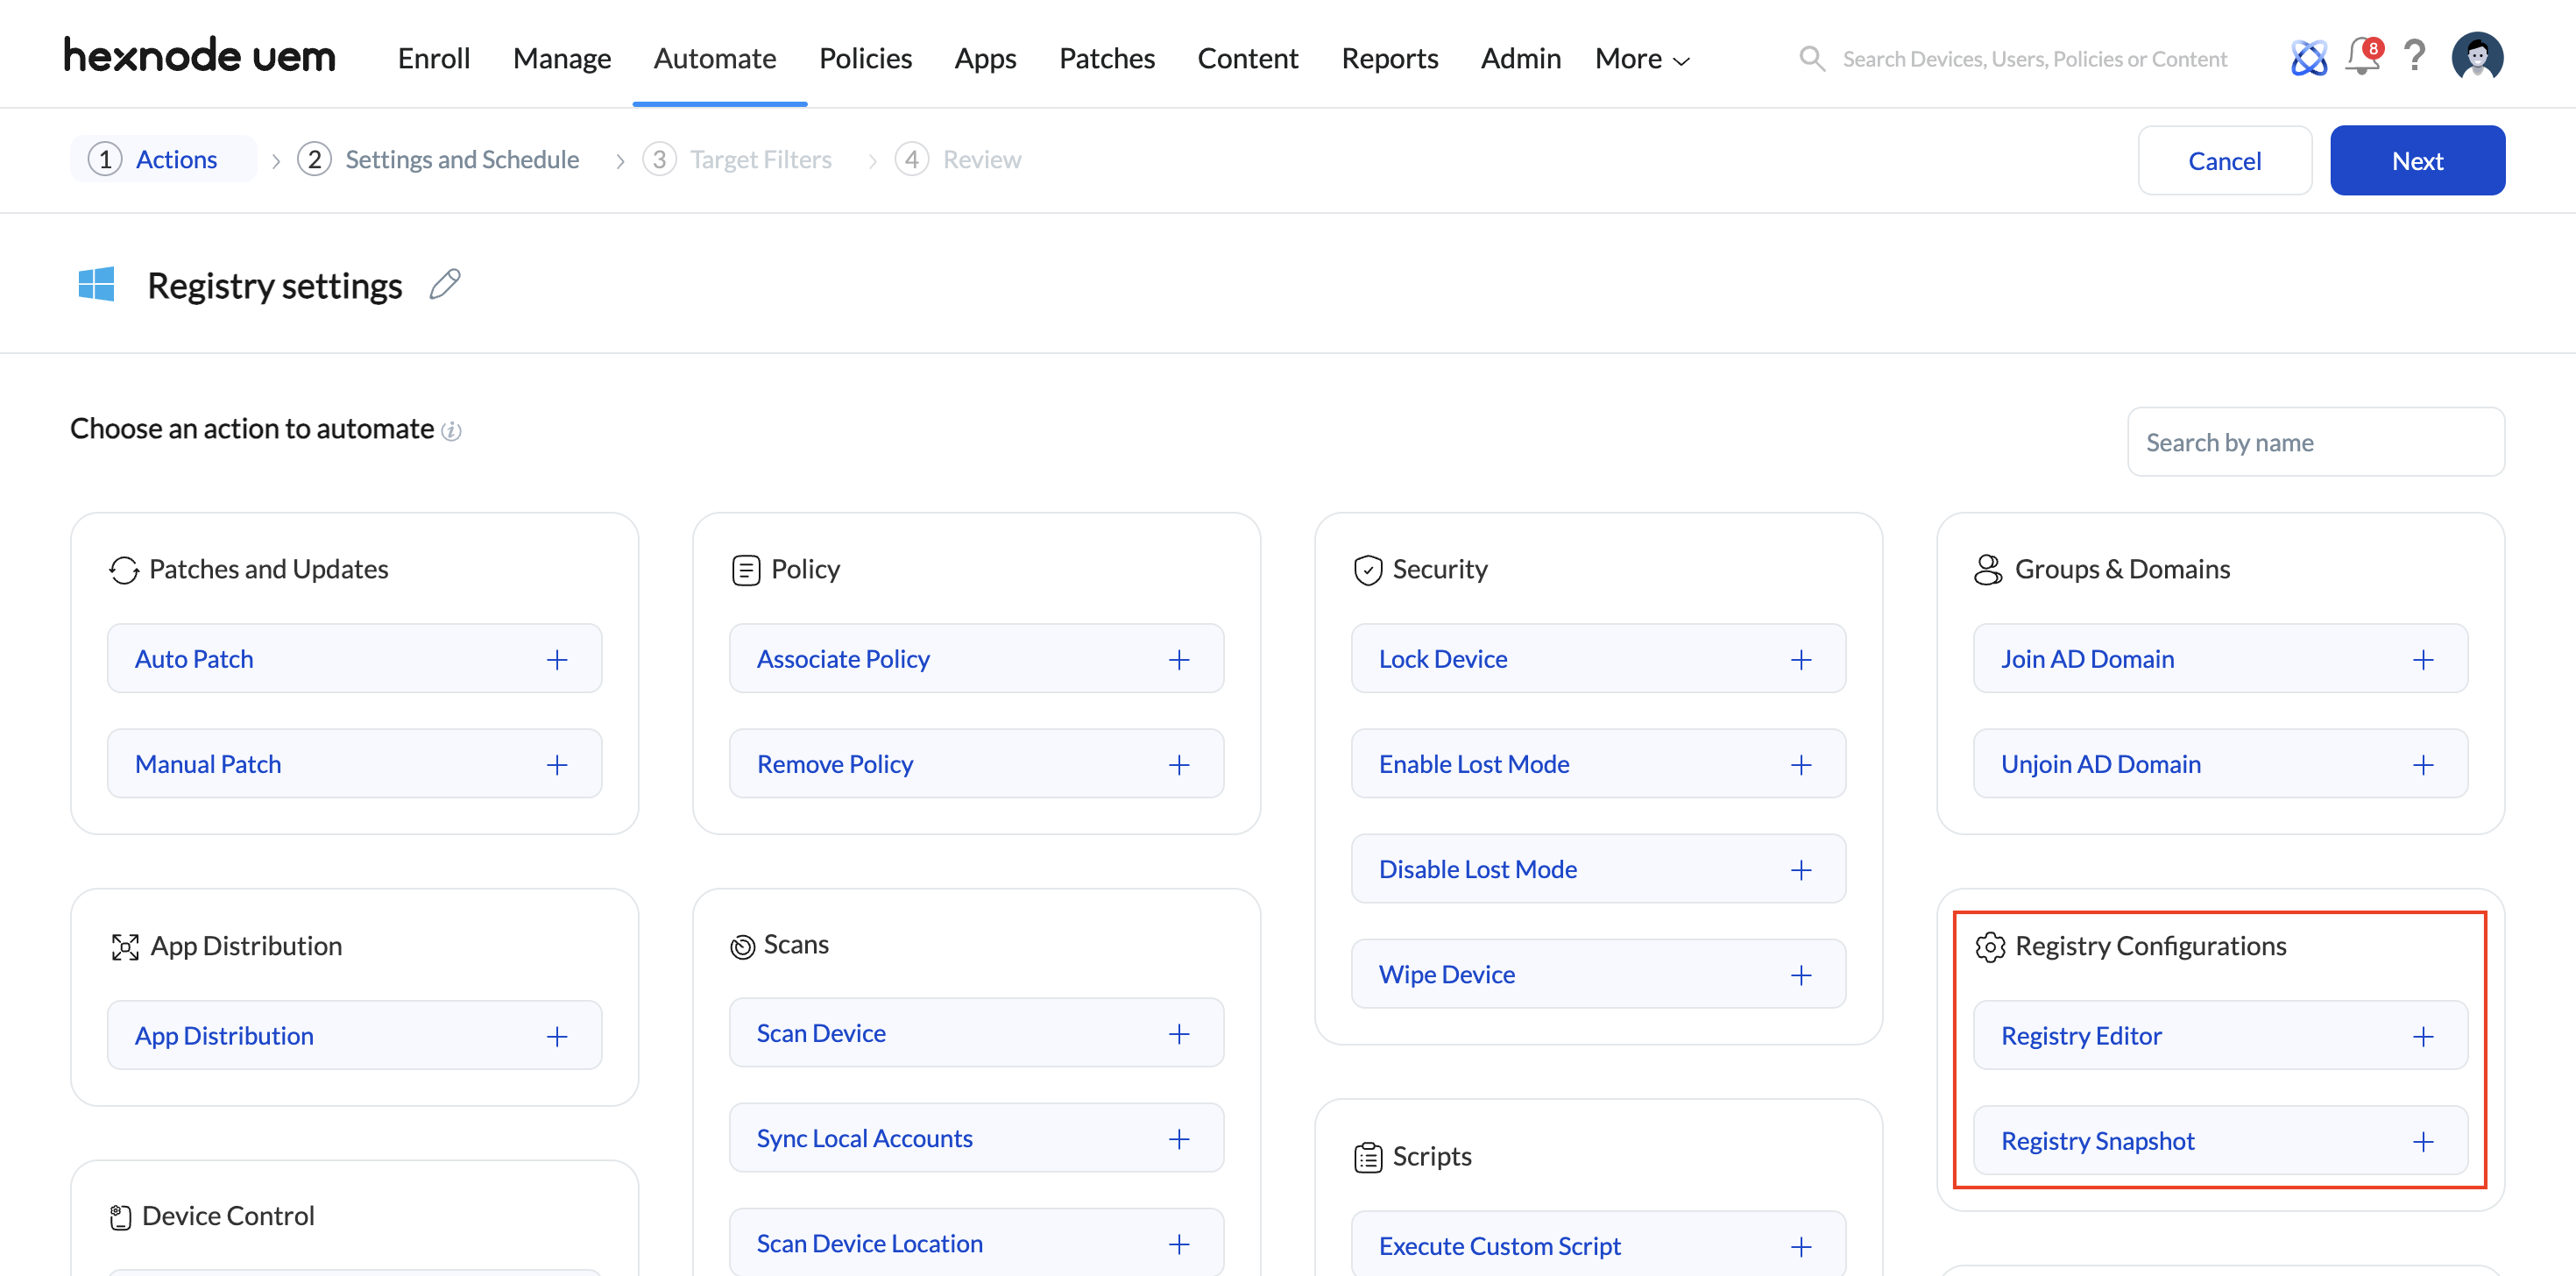Switch to the Reports tab
2576x1276 pixels.
[1389, 59]
